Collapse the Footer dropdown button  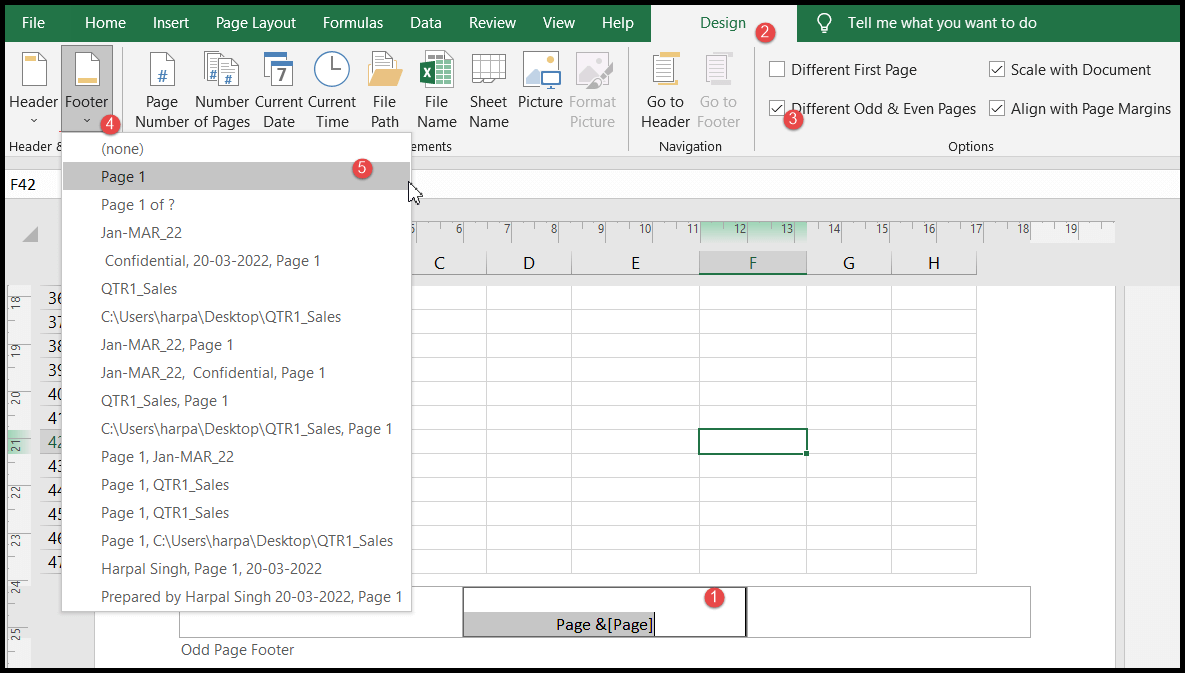click(x=86, y=90)
